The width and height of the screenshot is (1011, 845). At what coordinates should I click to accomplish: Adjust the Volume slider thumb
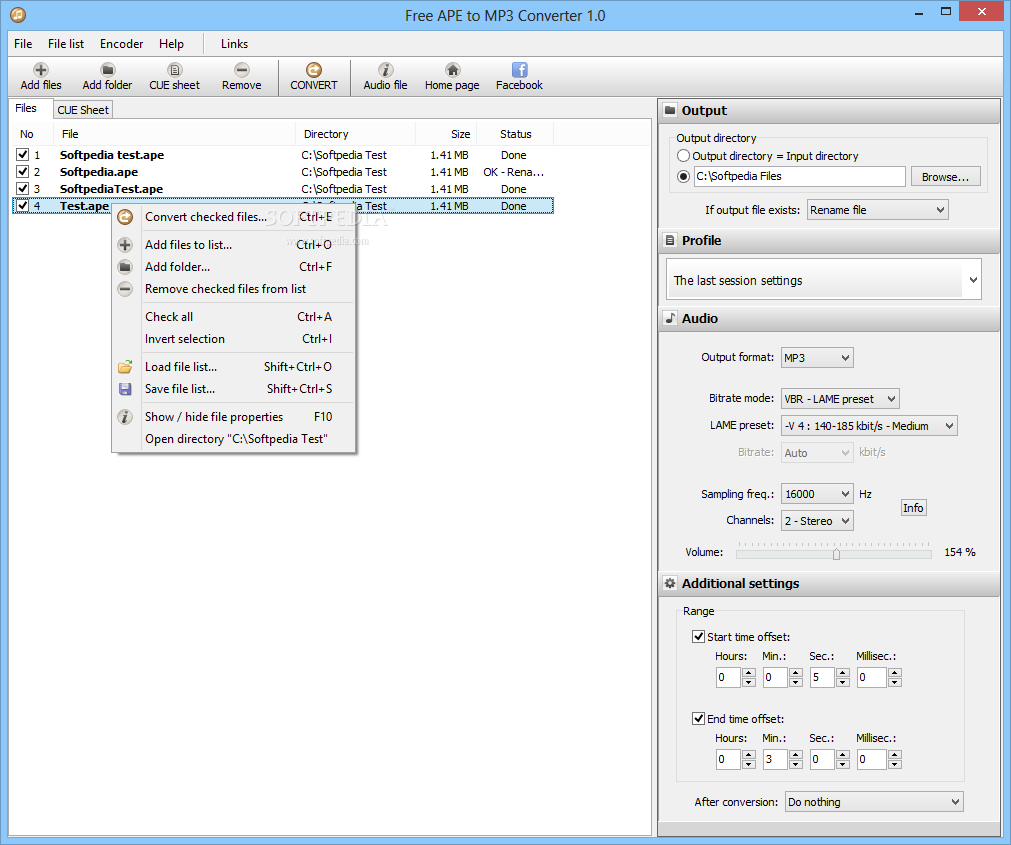point(836,554)
